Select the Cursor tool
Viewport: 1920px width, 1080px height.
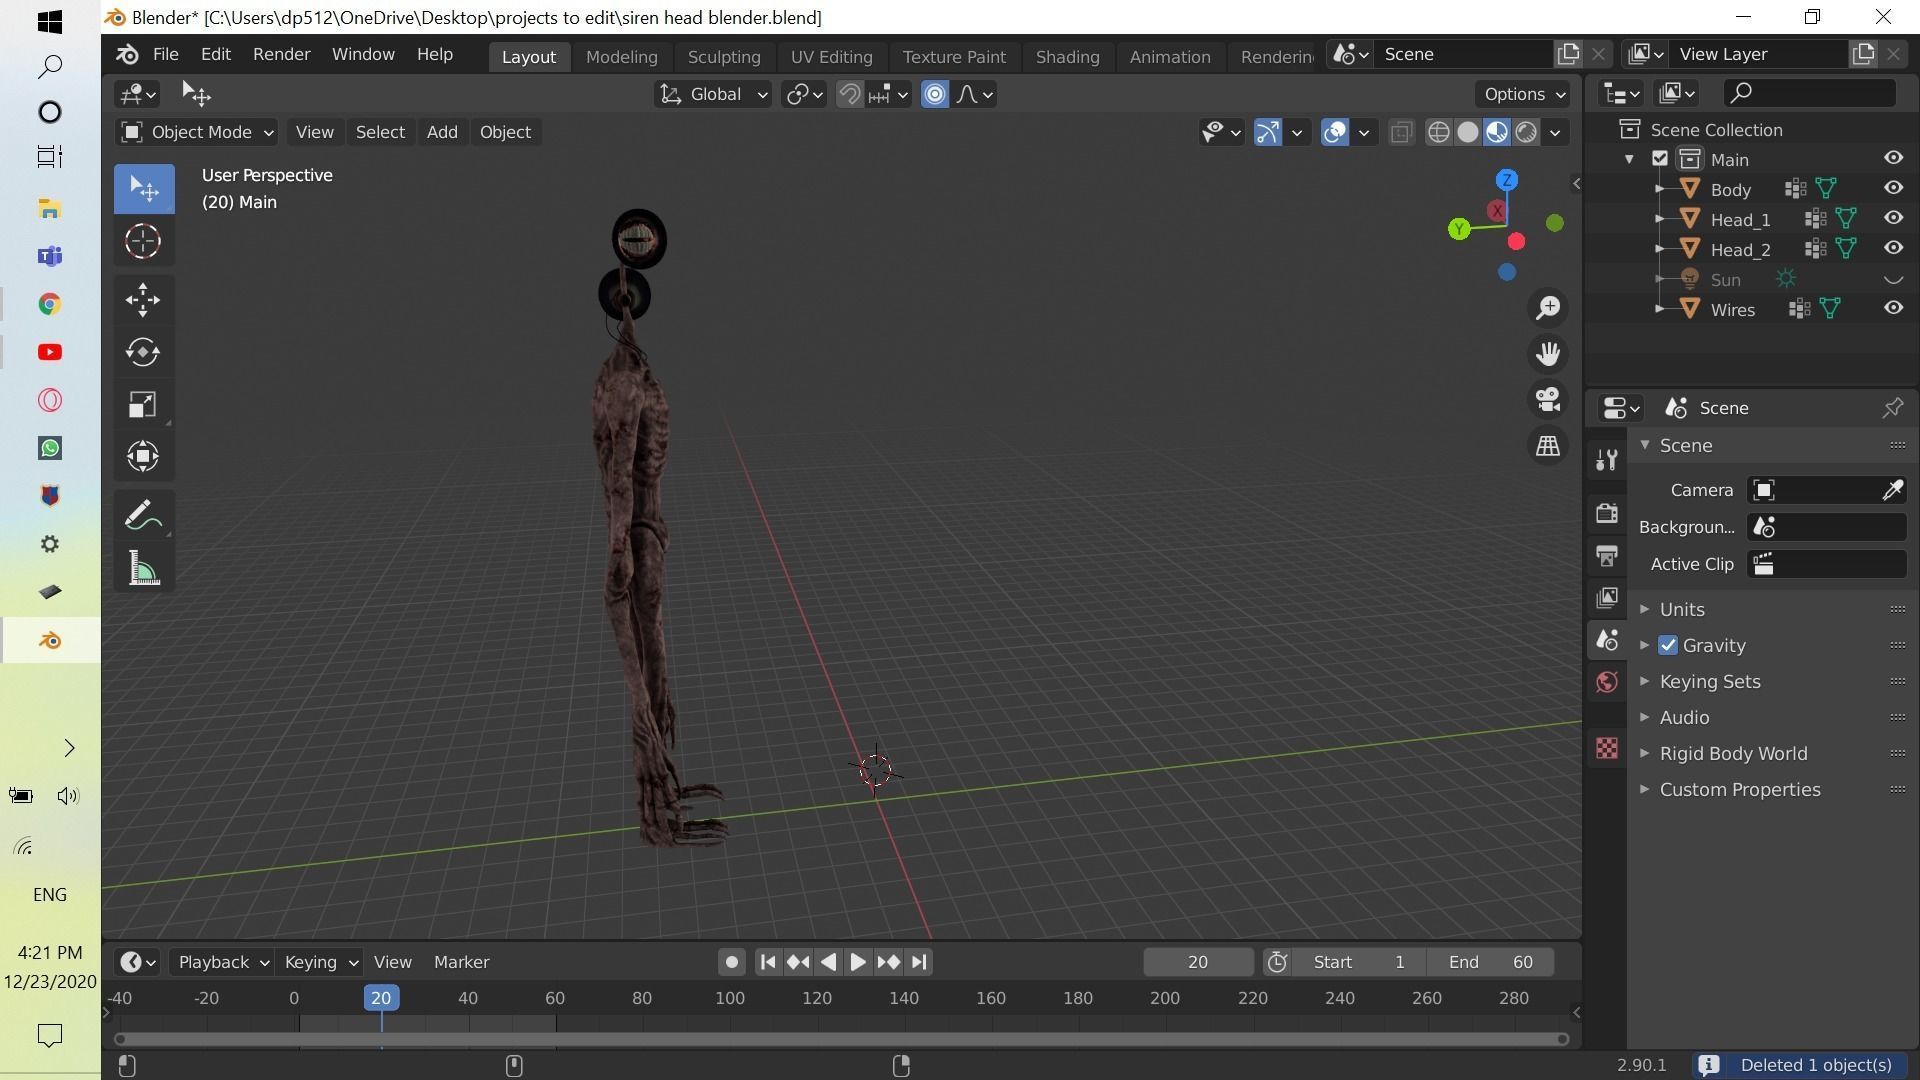tap(144, 241)
